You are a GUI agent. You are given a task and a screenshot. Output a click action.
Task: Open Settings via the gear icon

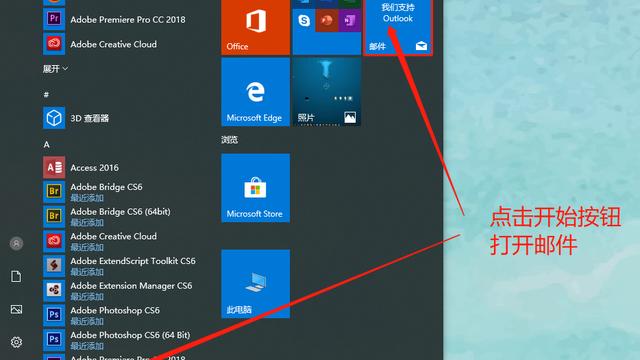tap(16, 342)
